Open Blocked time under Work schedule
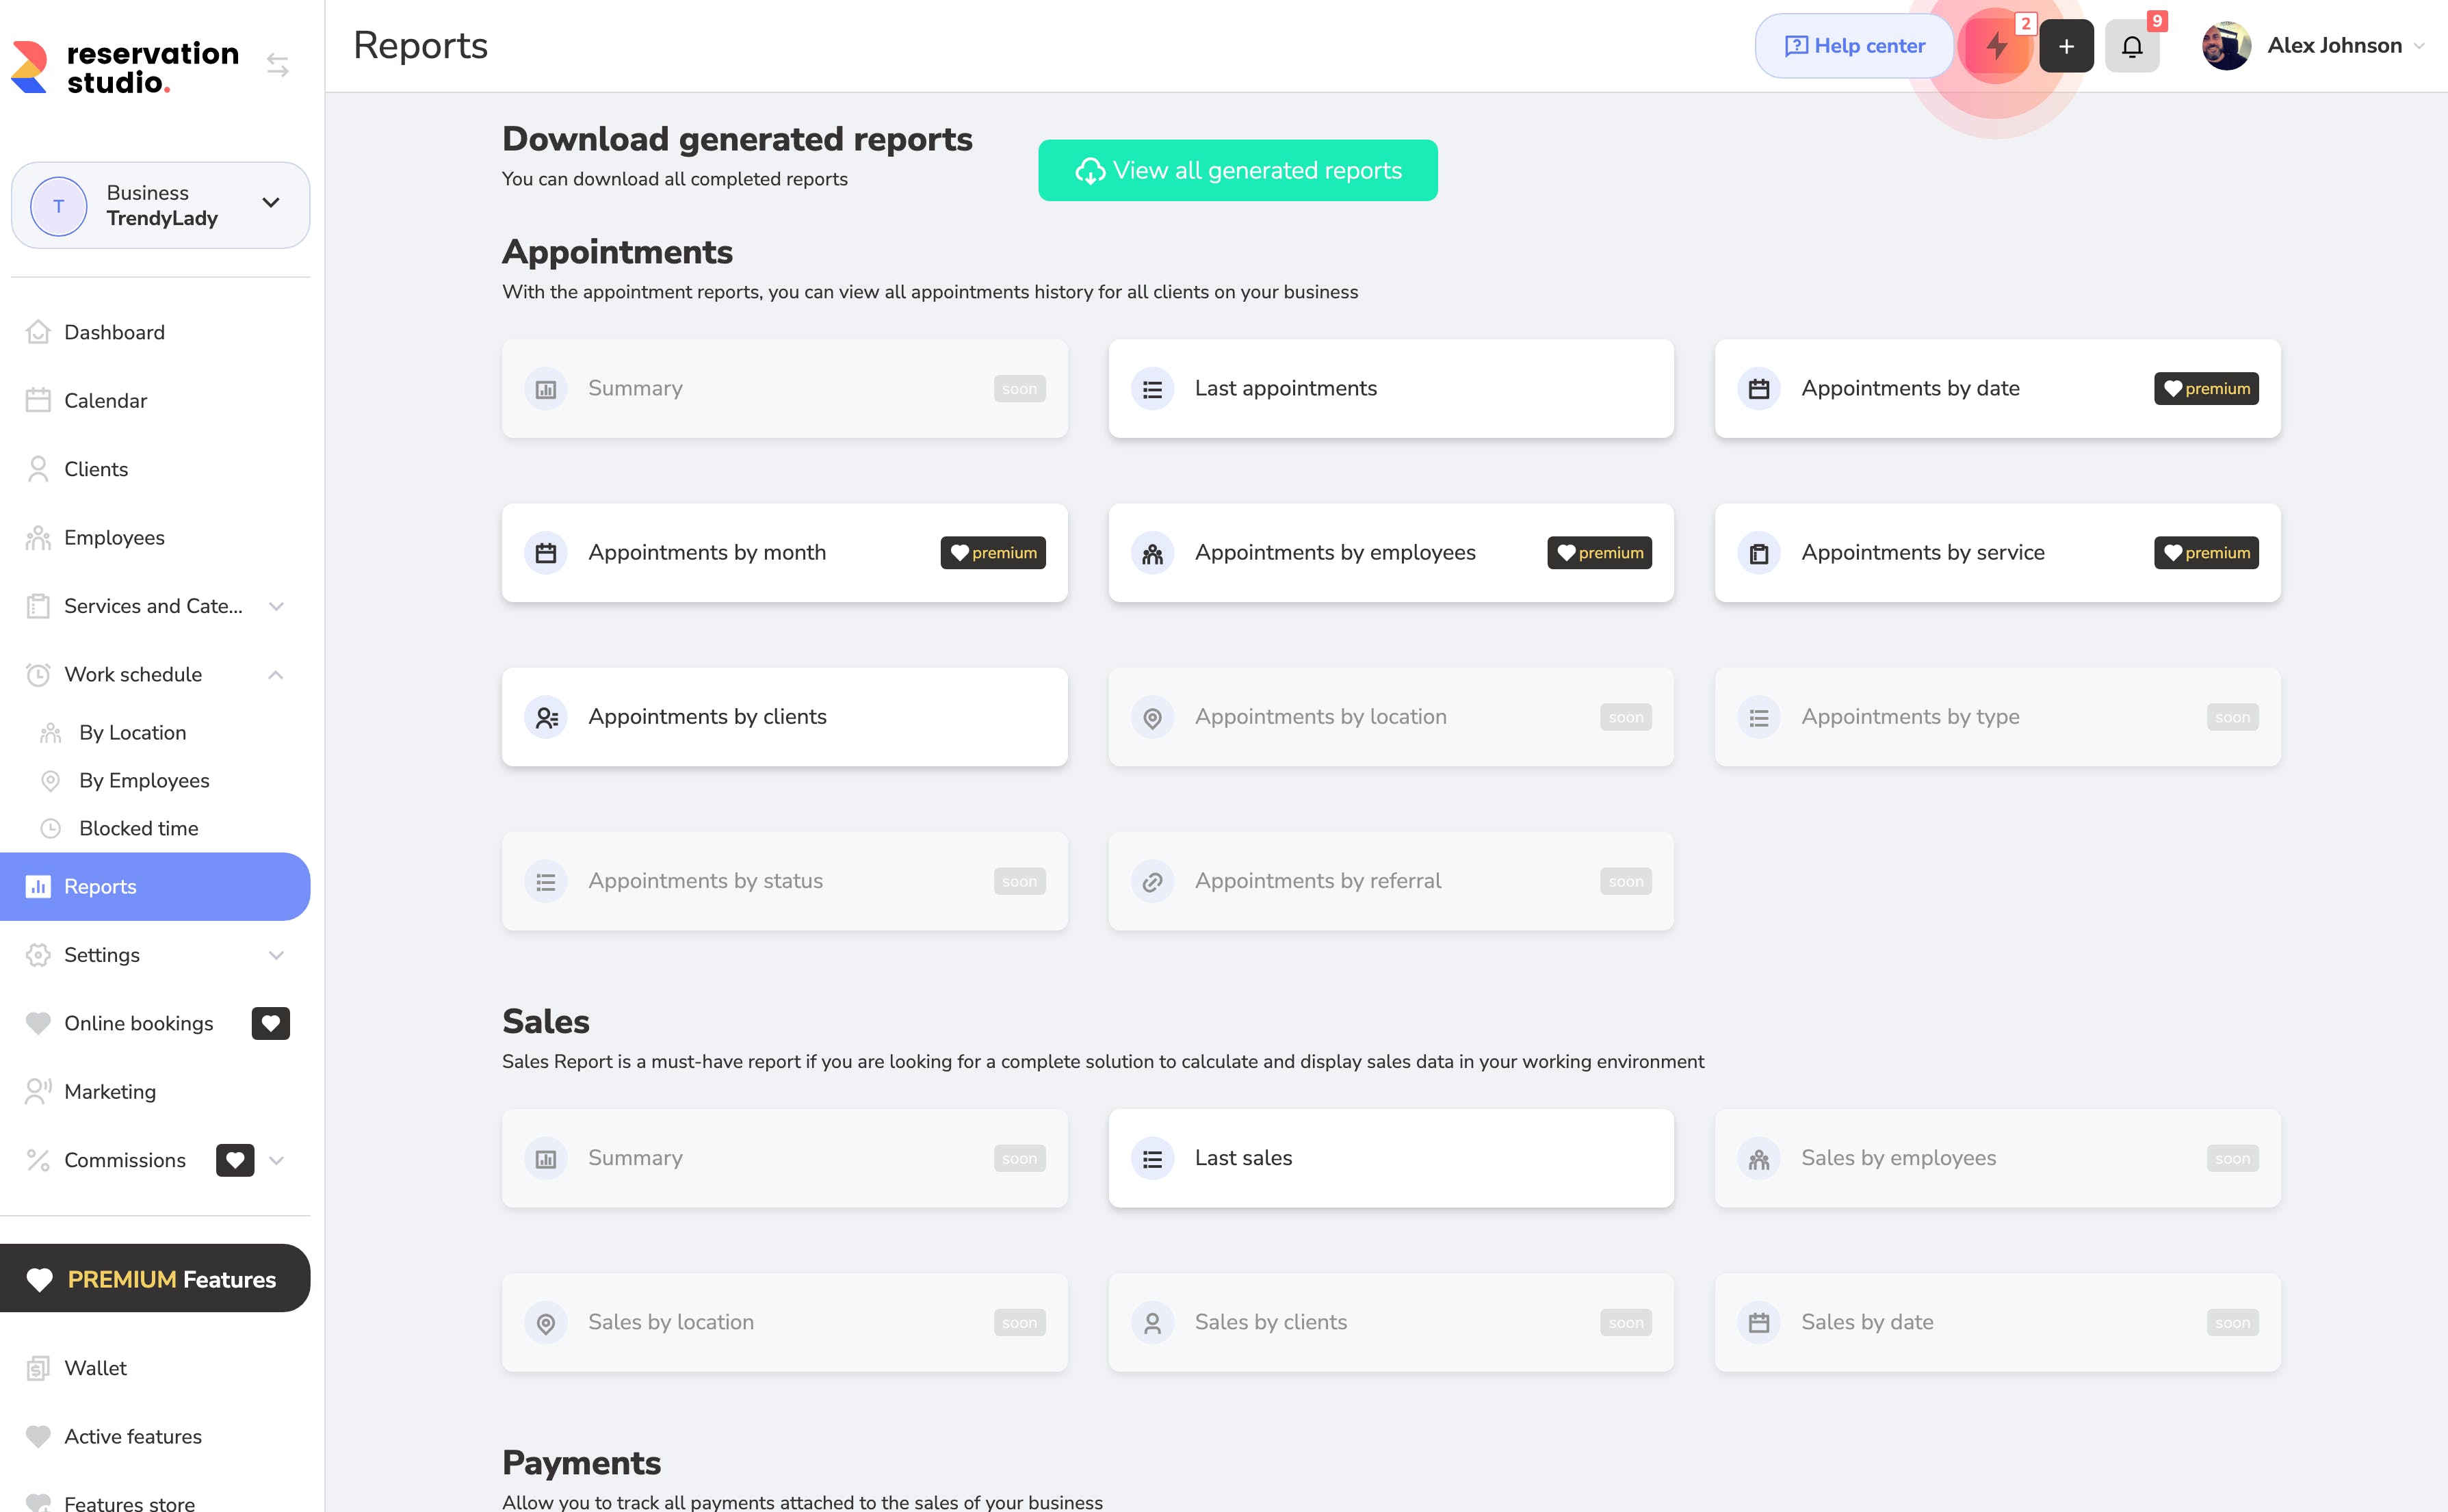The width and height of the screenshot is (2448, 1512). pyautogui.click(x=138, y=828)
